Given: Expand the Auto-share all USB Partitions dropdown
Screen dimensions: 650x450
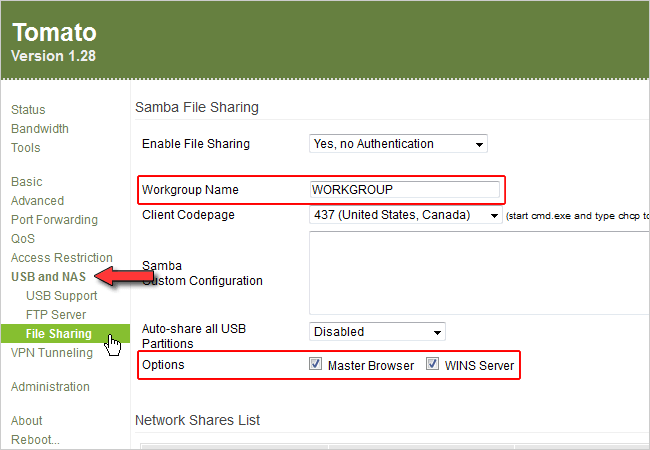Looking at the screenshot, I should [377, 332].
